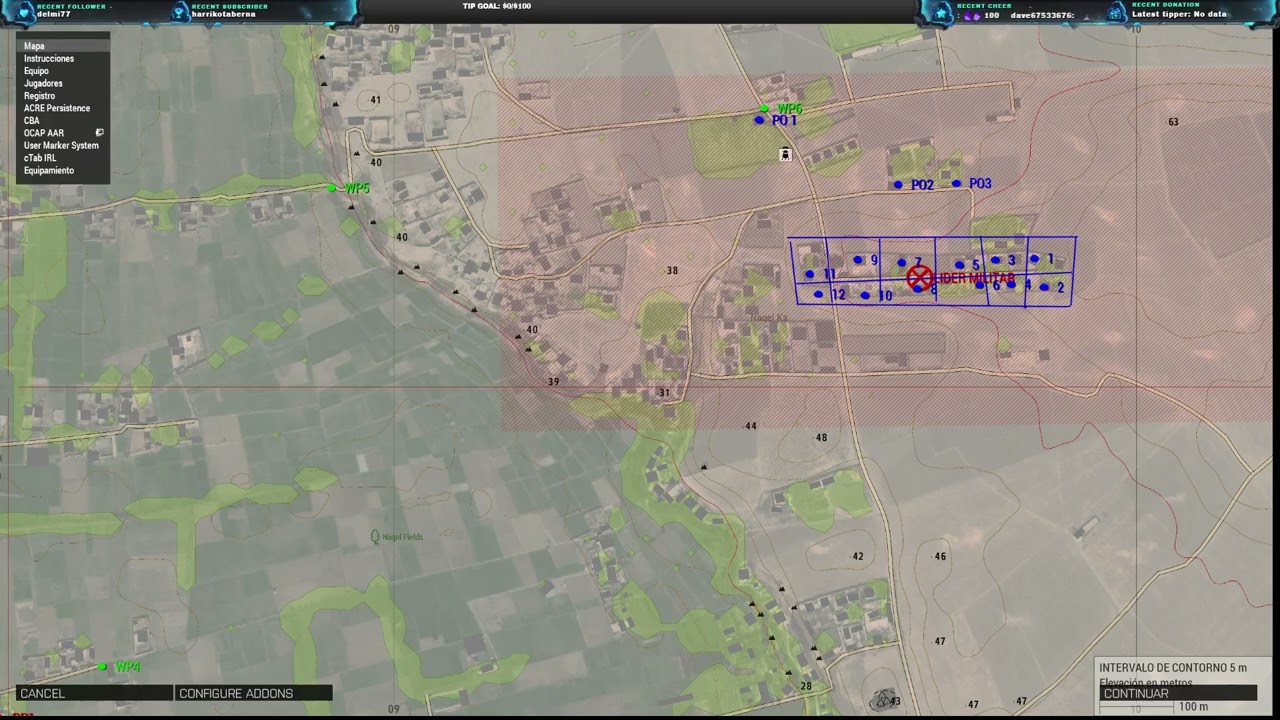Screen dimensions: 1280x720
Task: Click the WP5 waypoint marker
Action: (332, 188)
